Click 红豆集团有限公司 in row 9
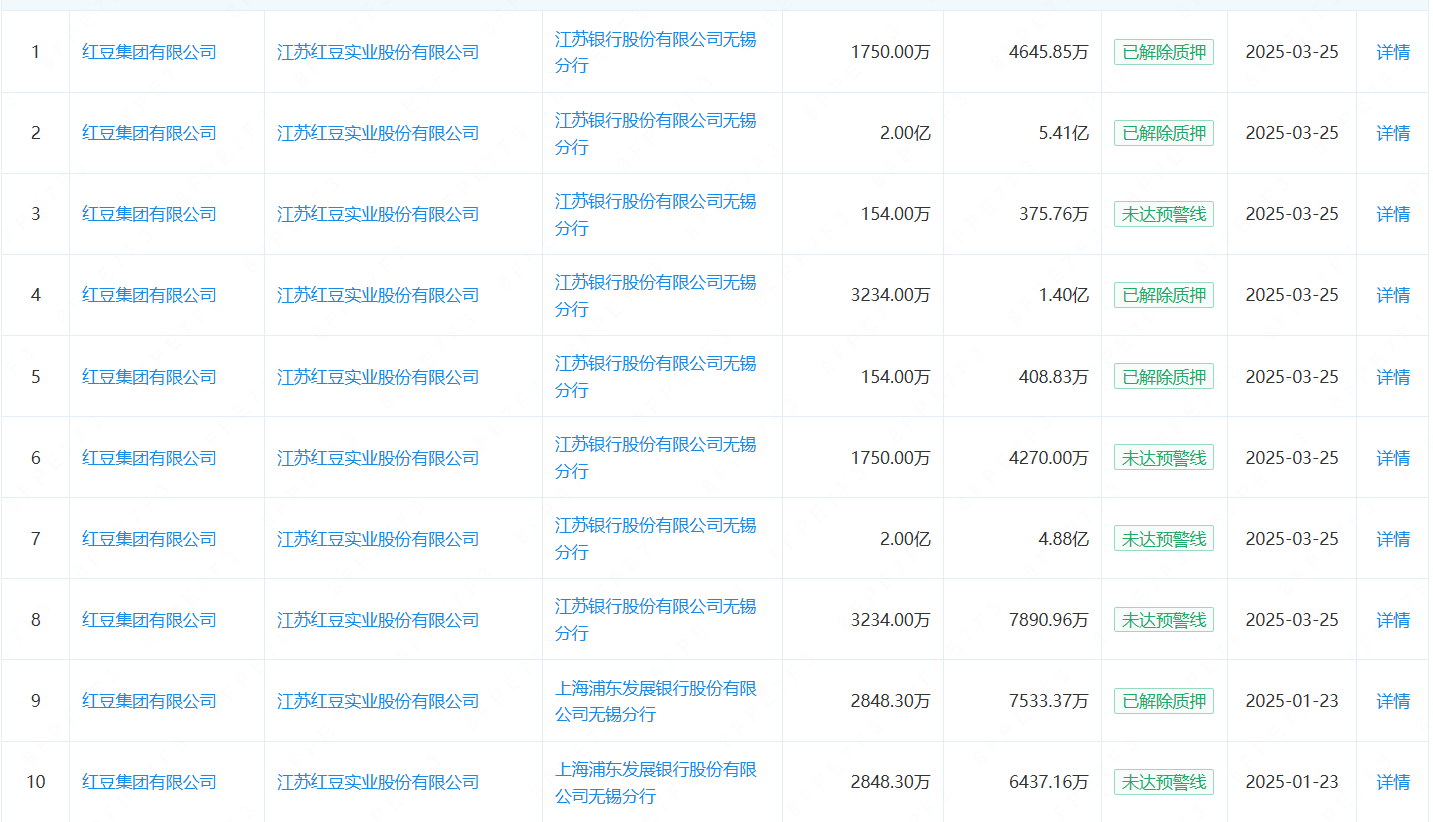Image resolution: width=1433 pixels, height=822 pixels. (149, 701)
